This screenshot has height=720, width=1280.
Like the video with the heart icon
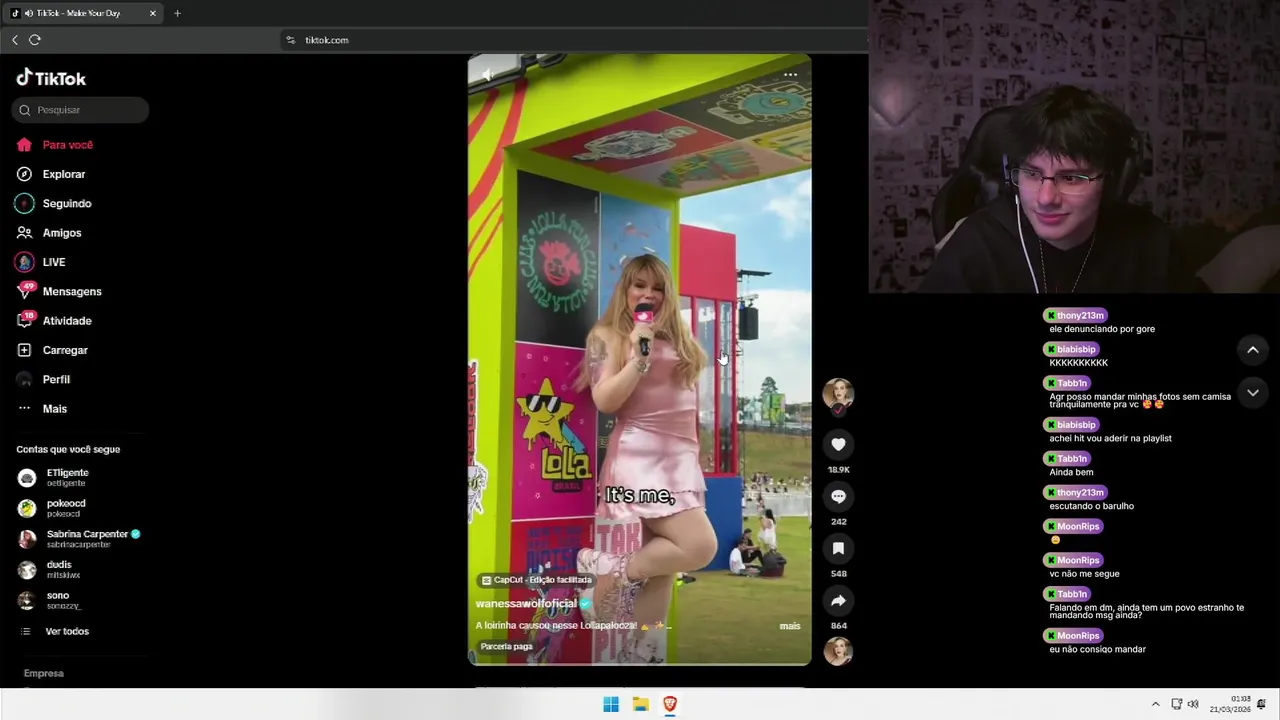click(x=838, y=444)
